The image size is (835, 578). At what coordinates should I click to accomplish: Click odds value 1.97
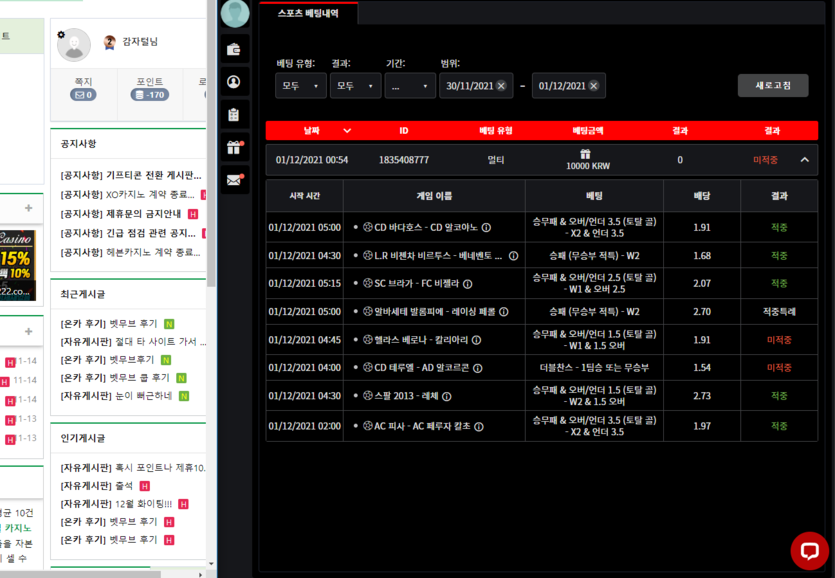702,426
